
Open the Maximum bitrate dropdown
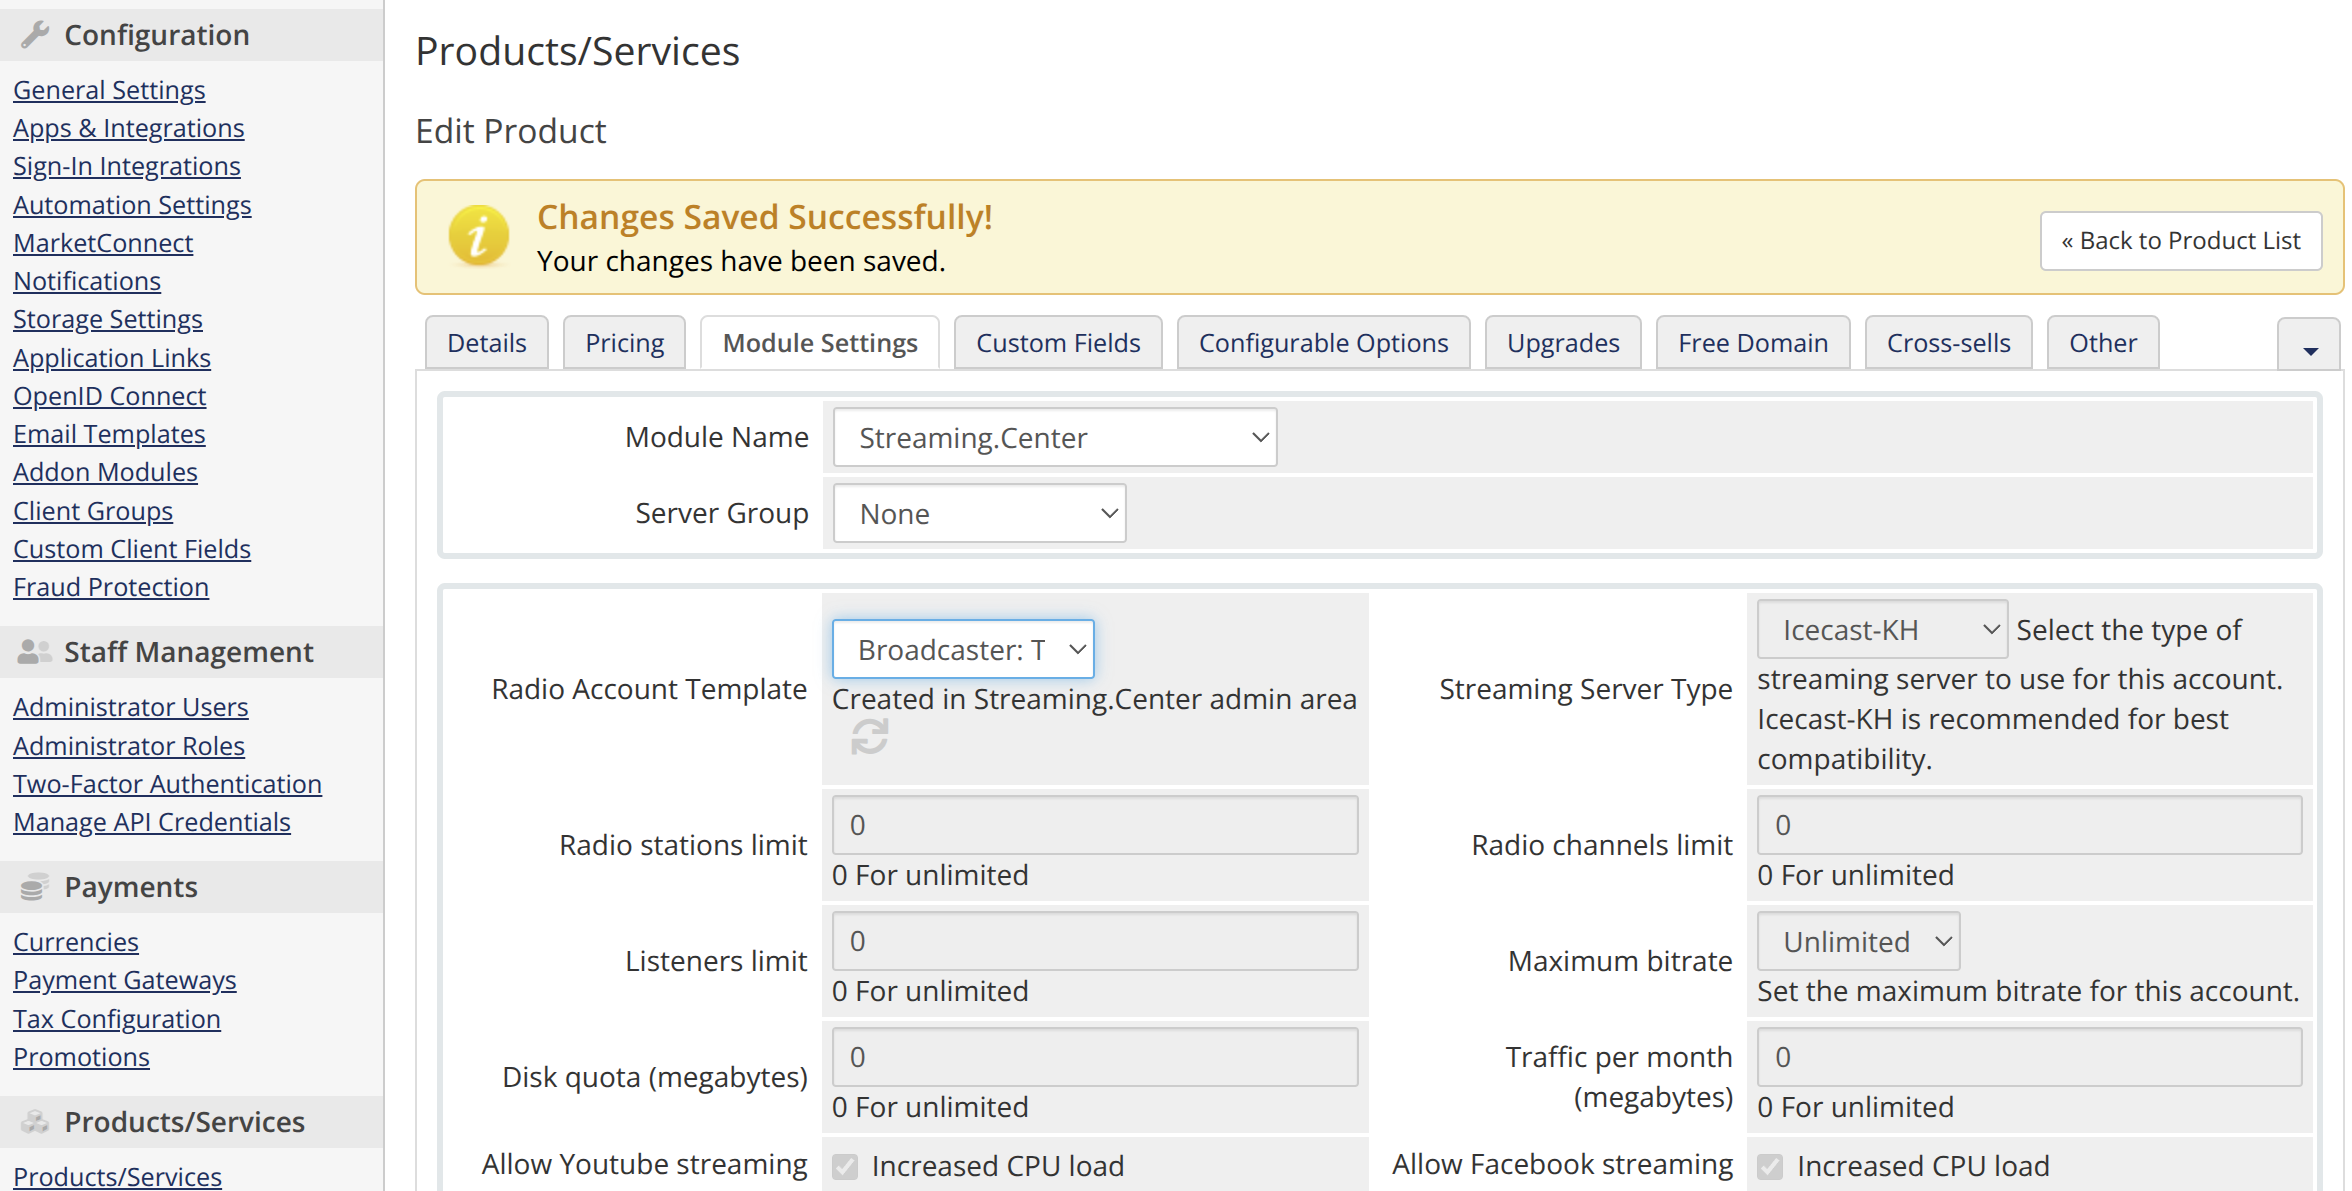[x=1858, y=942]
